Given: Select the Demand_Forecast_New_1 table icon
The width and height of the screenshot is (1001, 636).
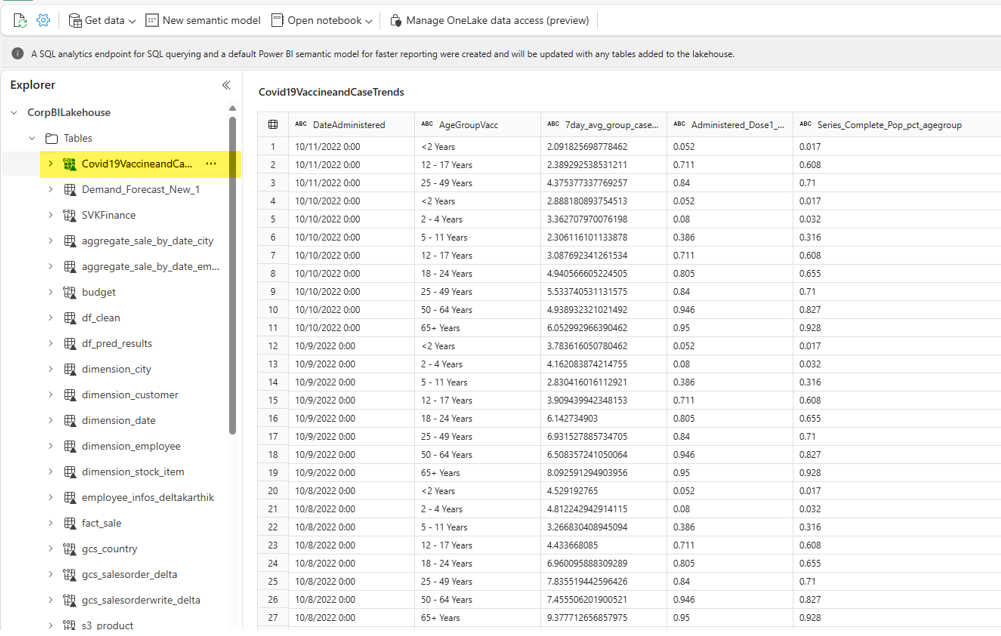Looking at the screenshot, I should [70, 190].
